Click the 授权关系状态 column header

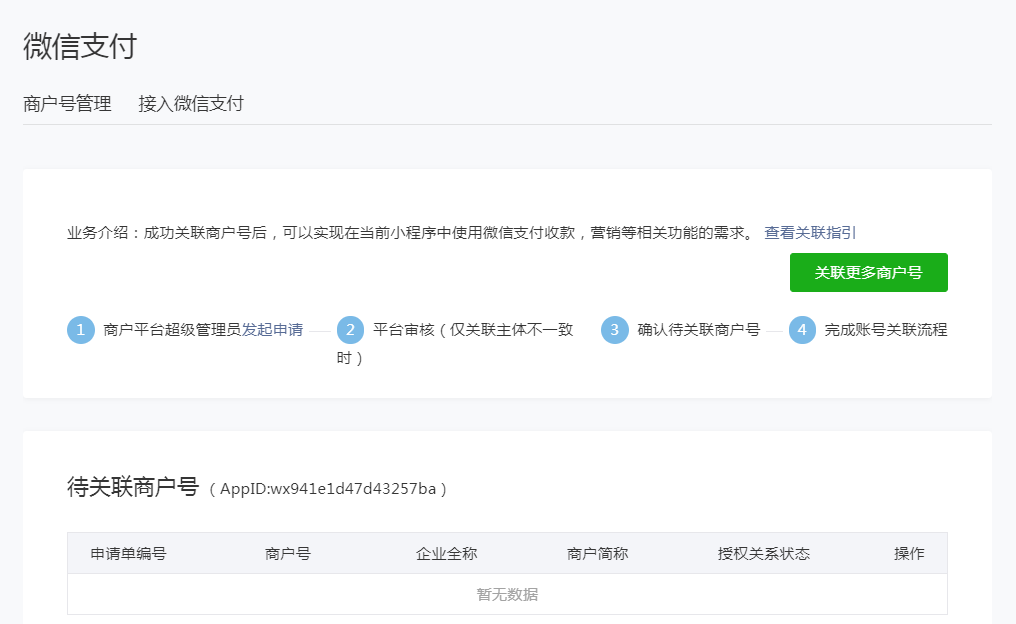(764, 553)
